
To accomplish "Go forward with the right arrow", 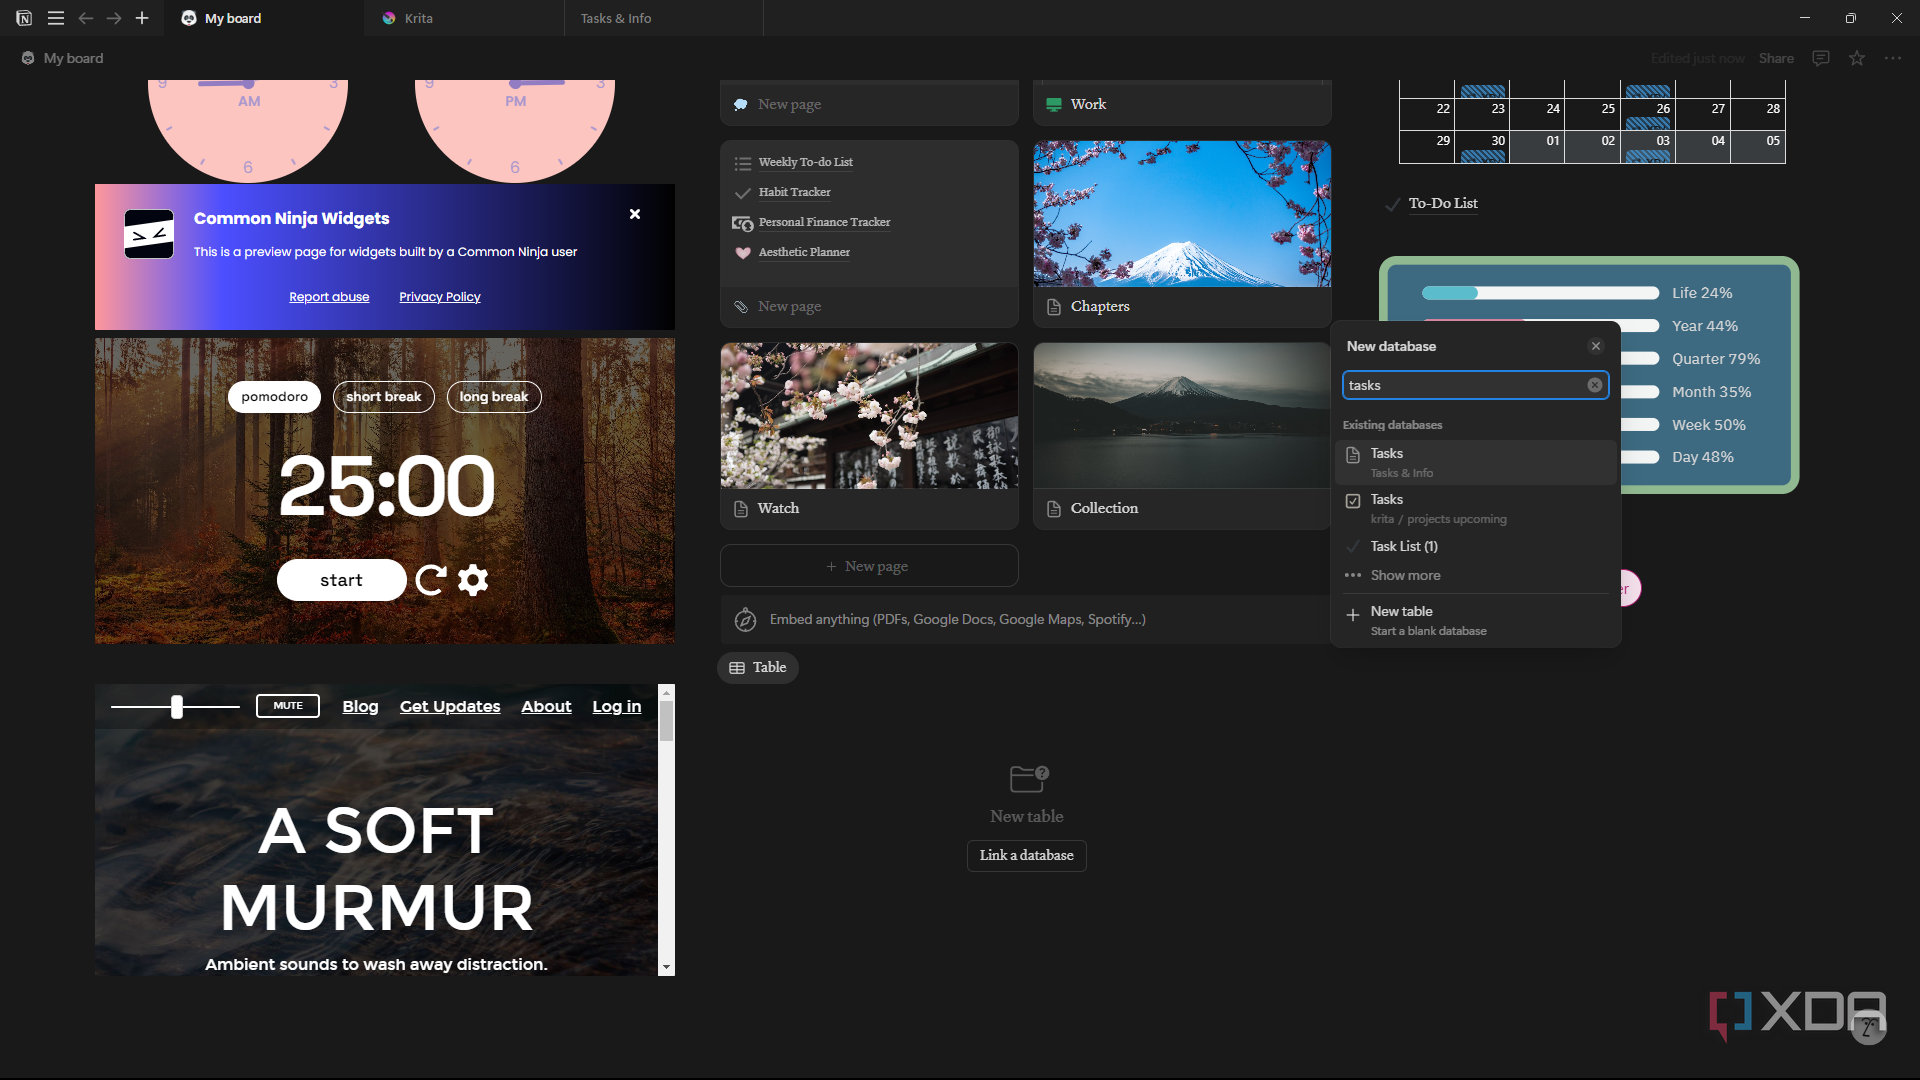I will coord(114,18).
